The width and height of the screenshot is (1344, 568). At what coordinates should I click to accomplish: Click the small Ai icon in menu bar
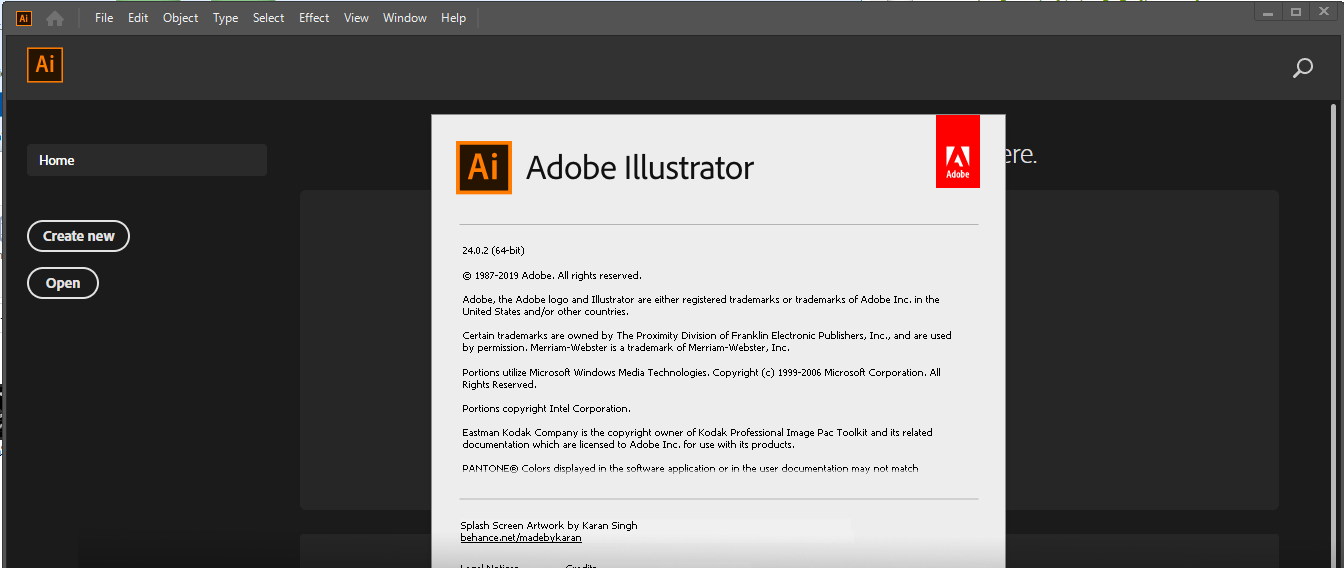tap(24, 18)
